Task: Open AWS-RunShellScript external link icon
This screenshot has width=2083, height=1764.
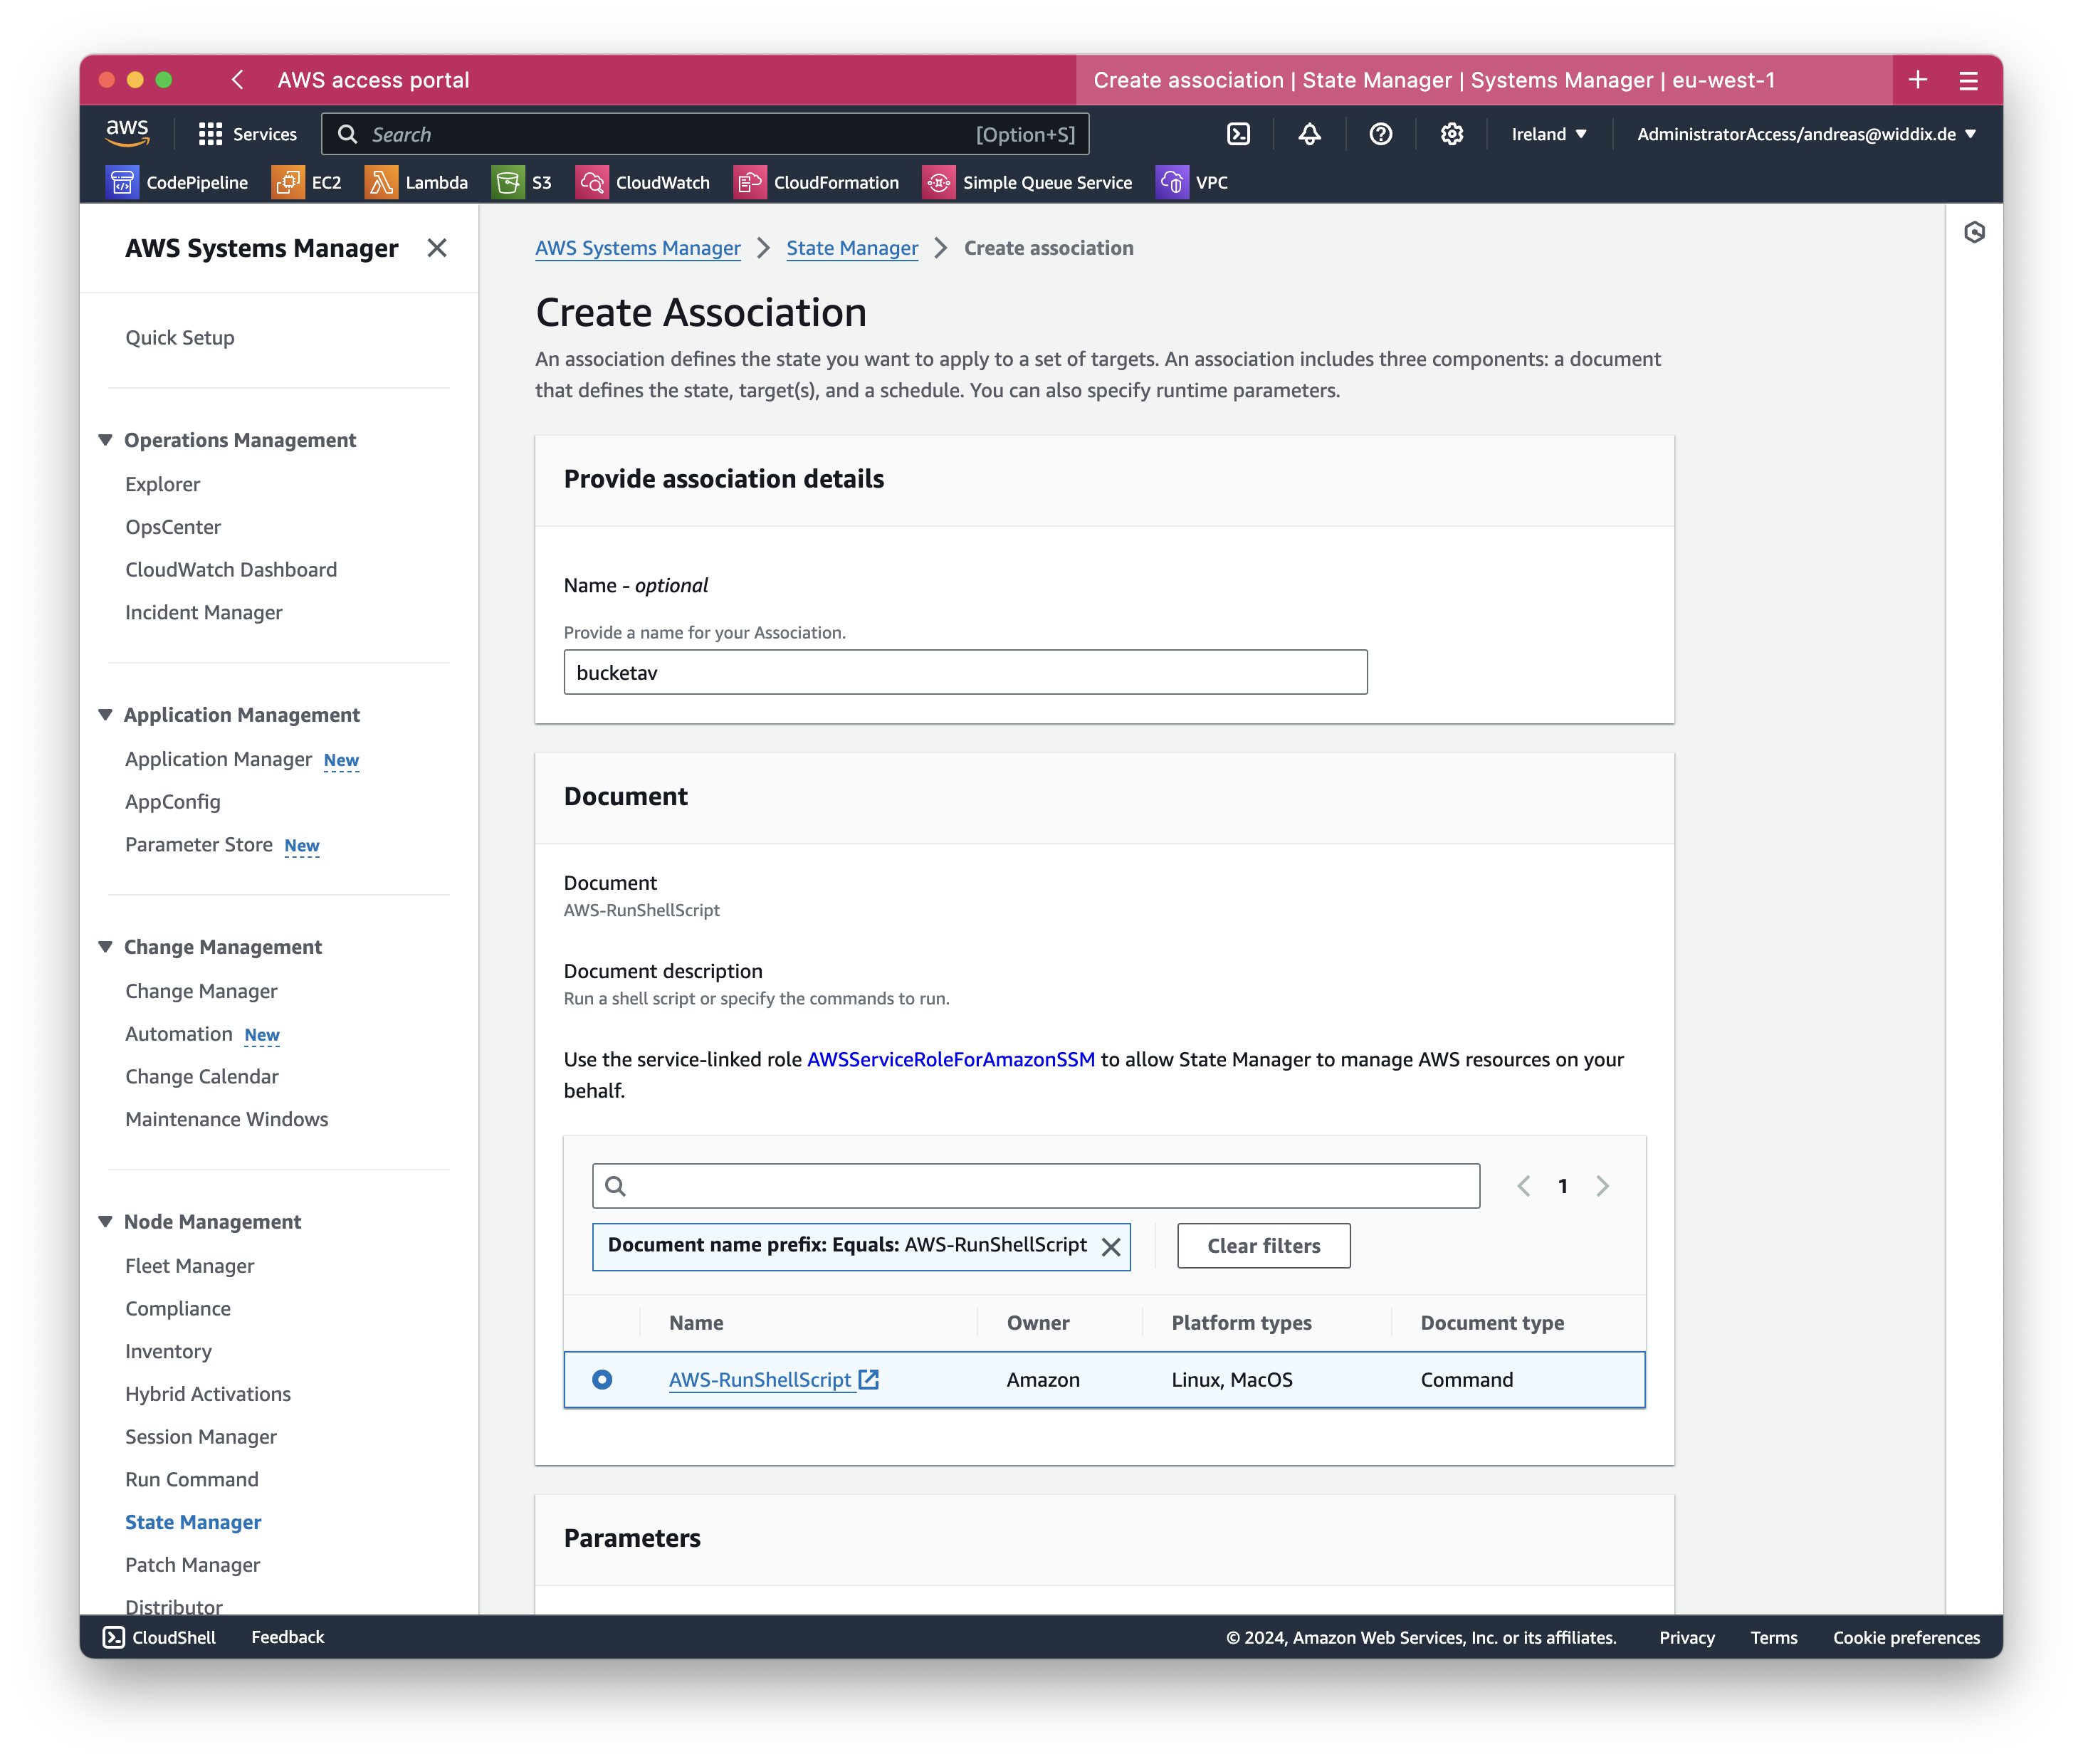Action: 869,1379
